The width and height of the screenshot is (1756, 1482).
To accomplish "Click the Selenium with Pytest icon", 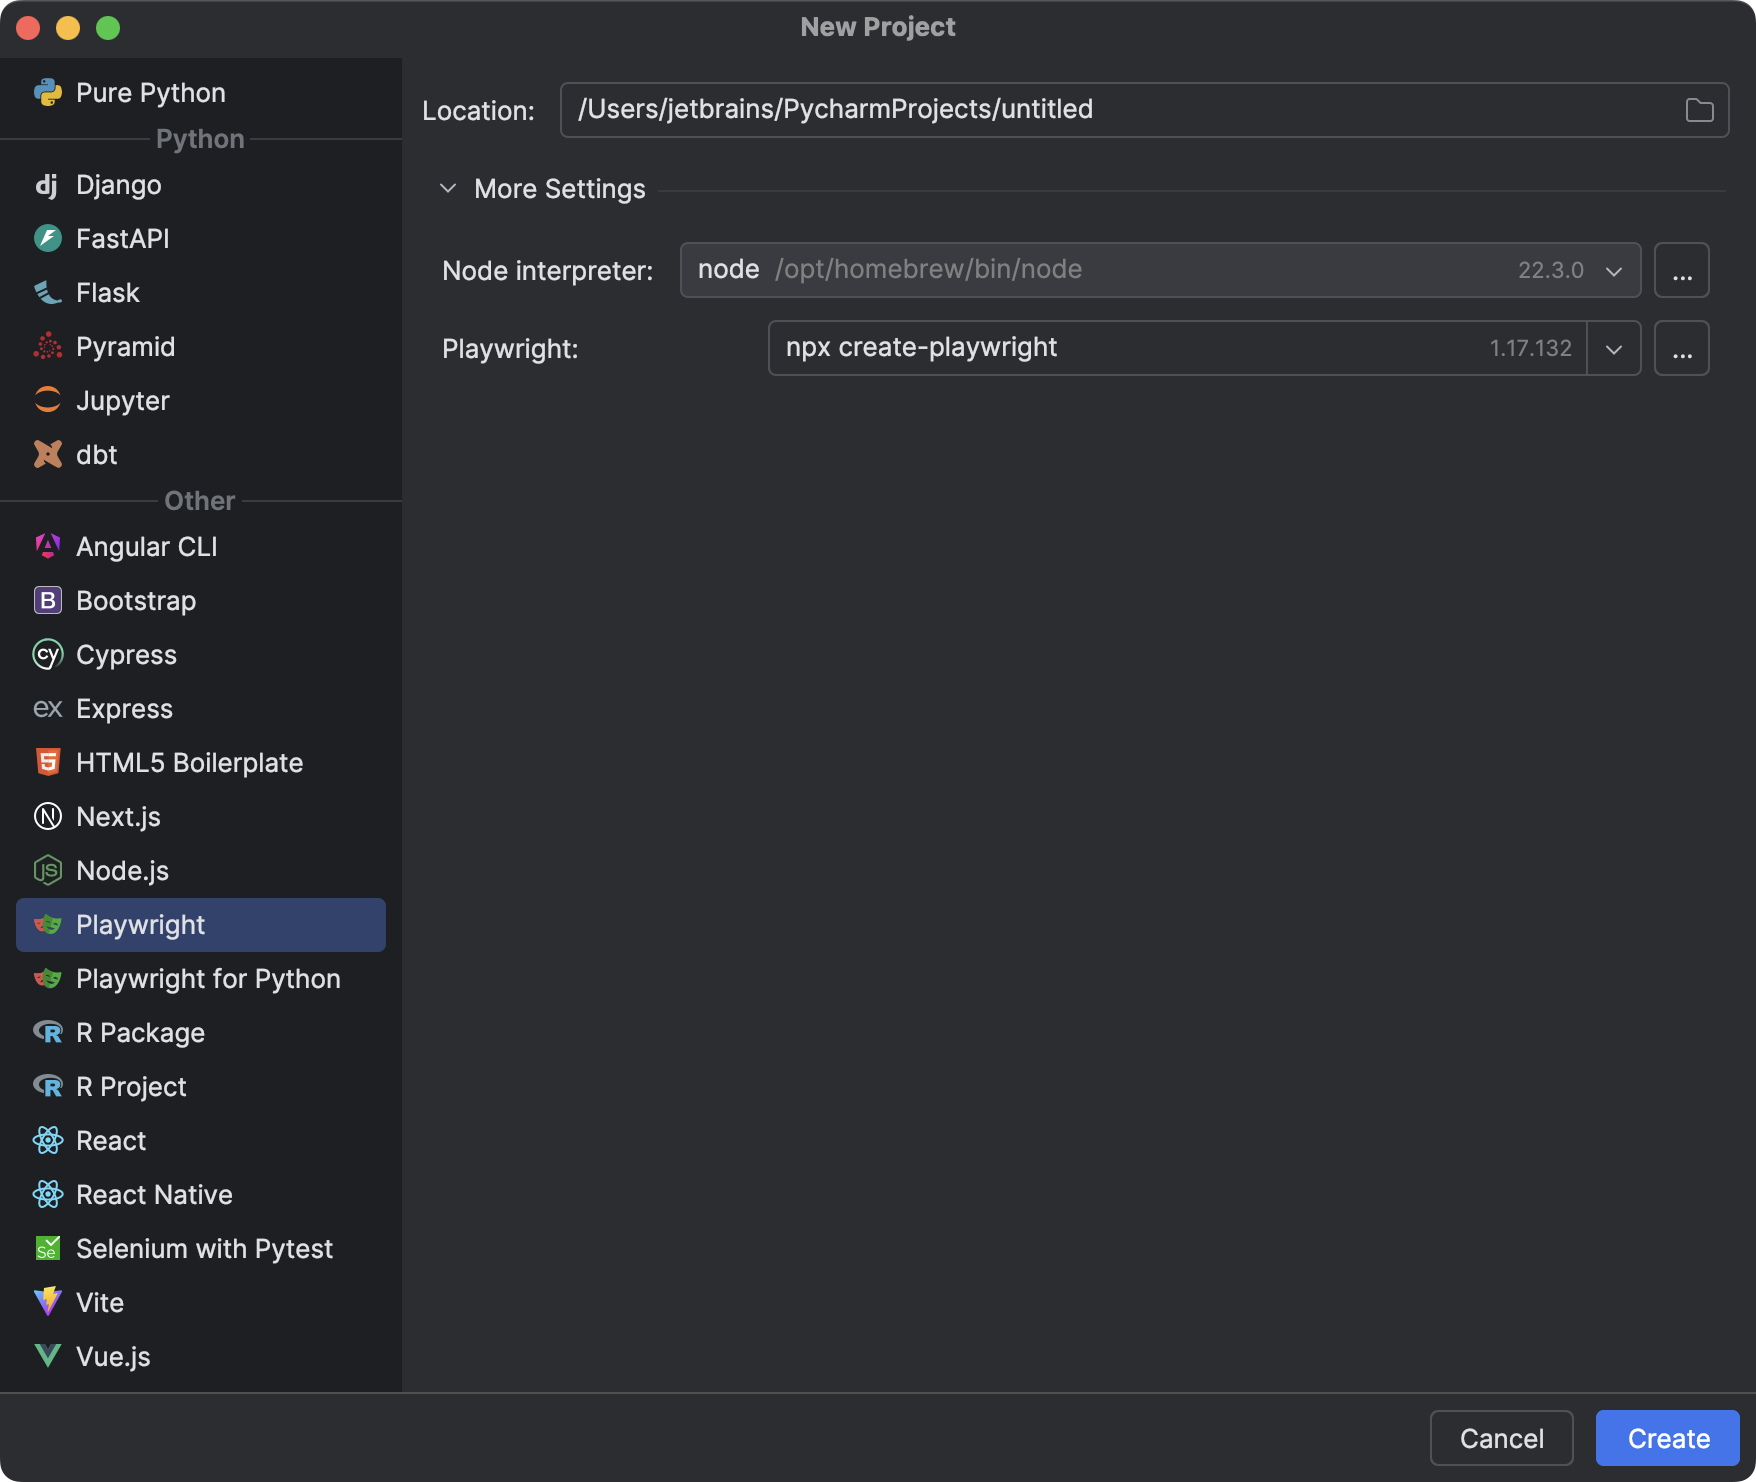I will click(x=48, y=1248).
